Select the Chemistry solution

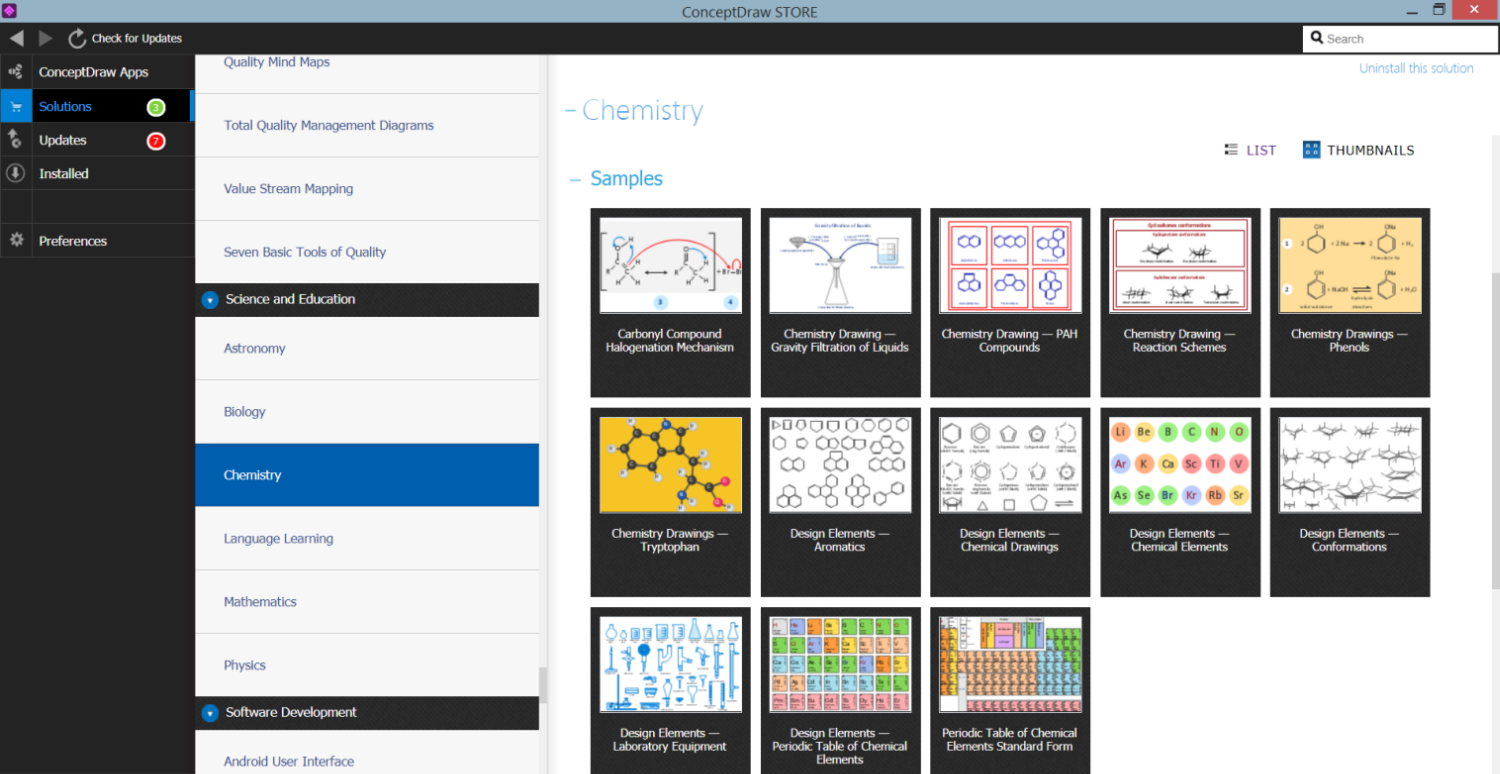tap(367, 475)
